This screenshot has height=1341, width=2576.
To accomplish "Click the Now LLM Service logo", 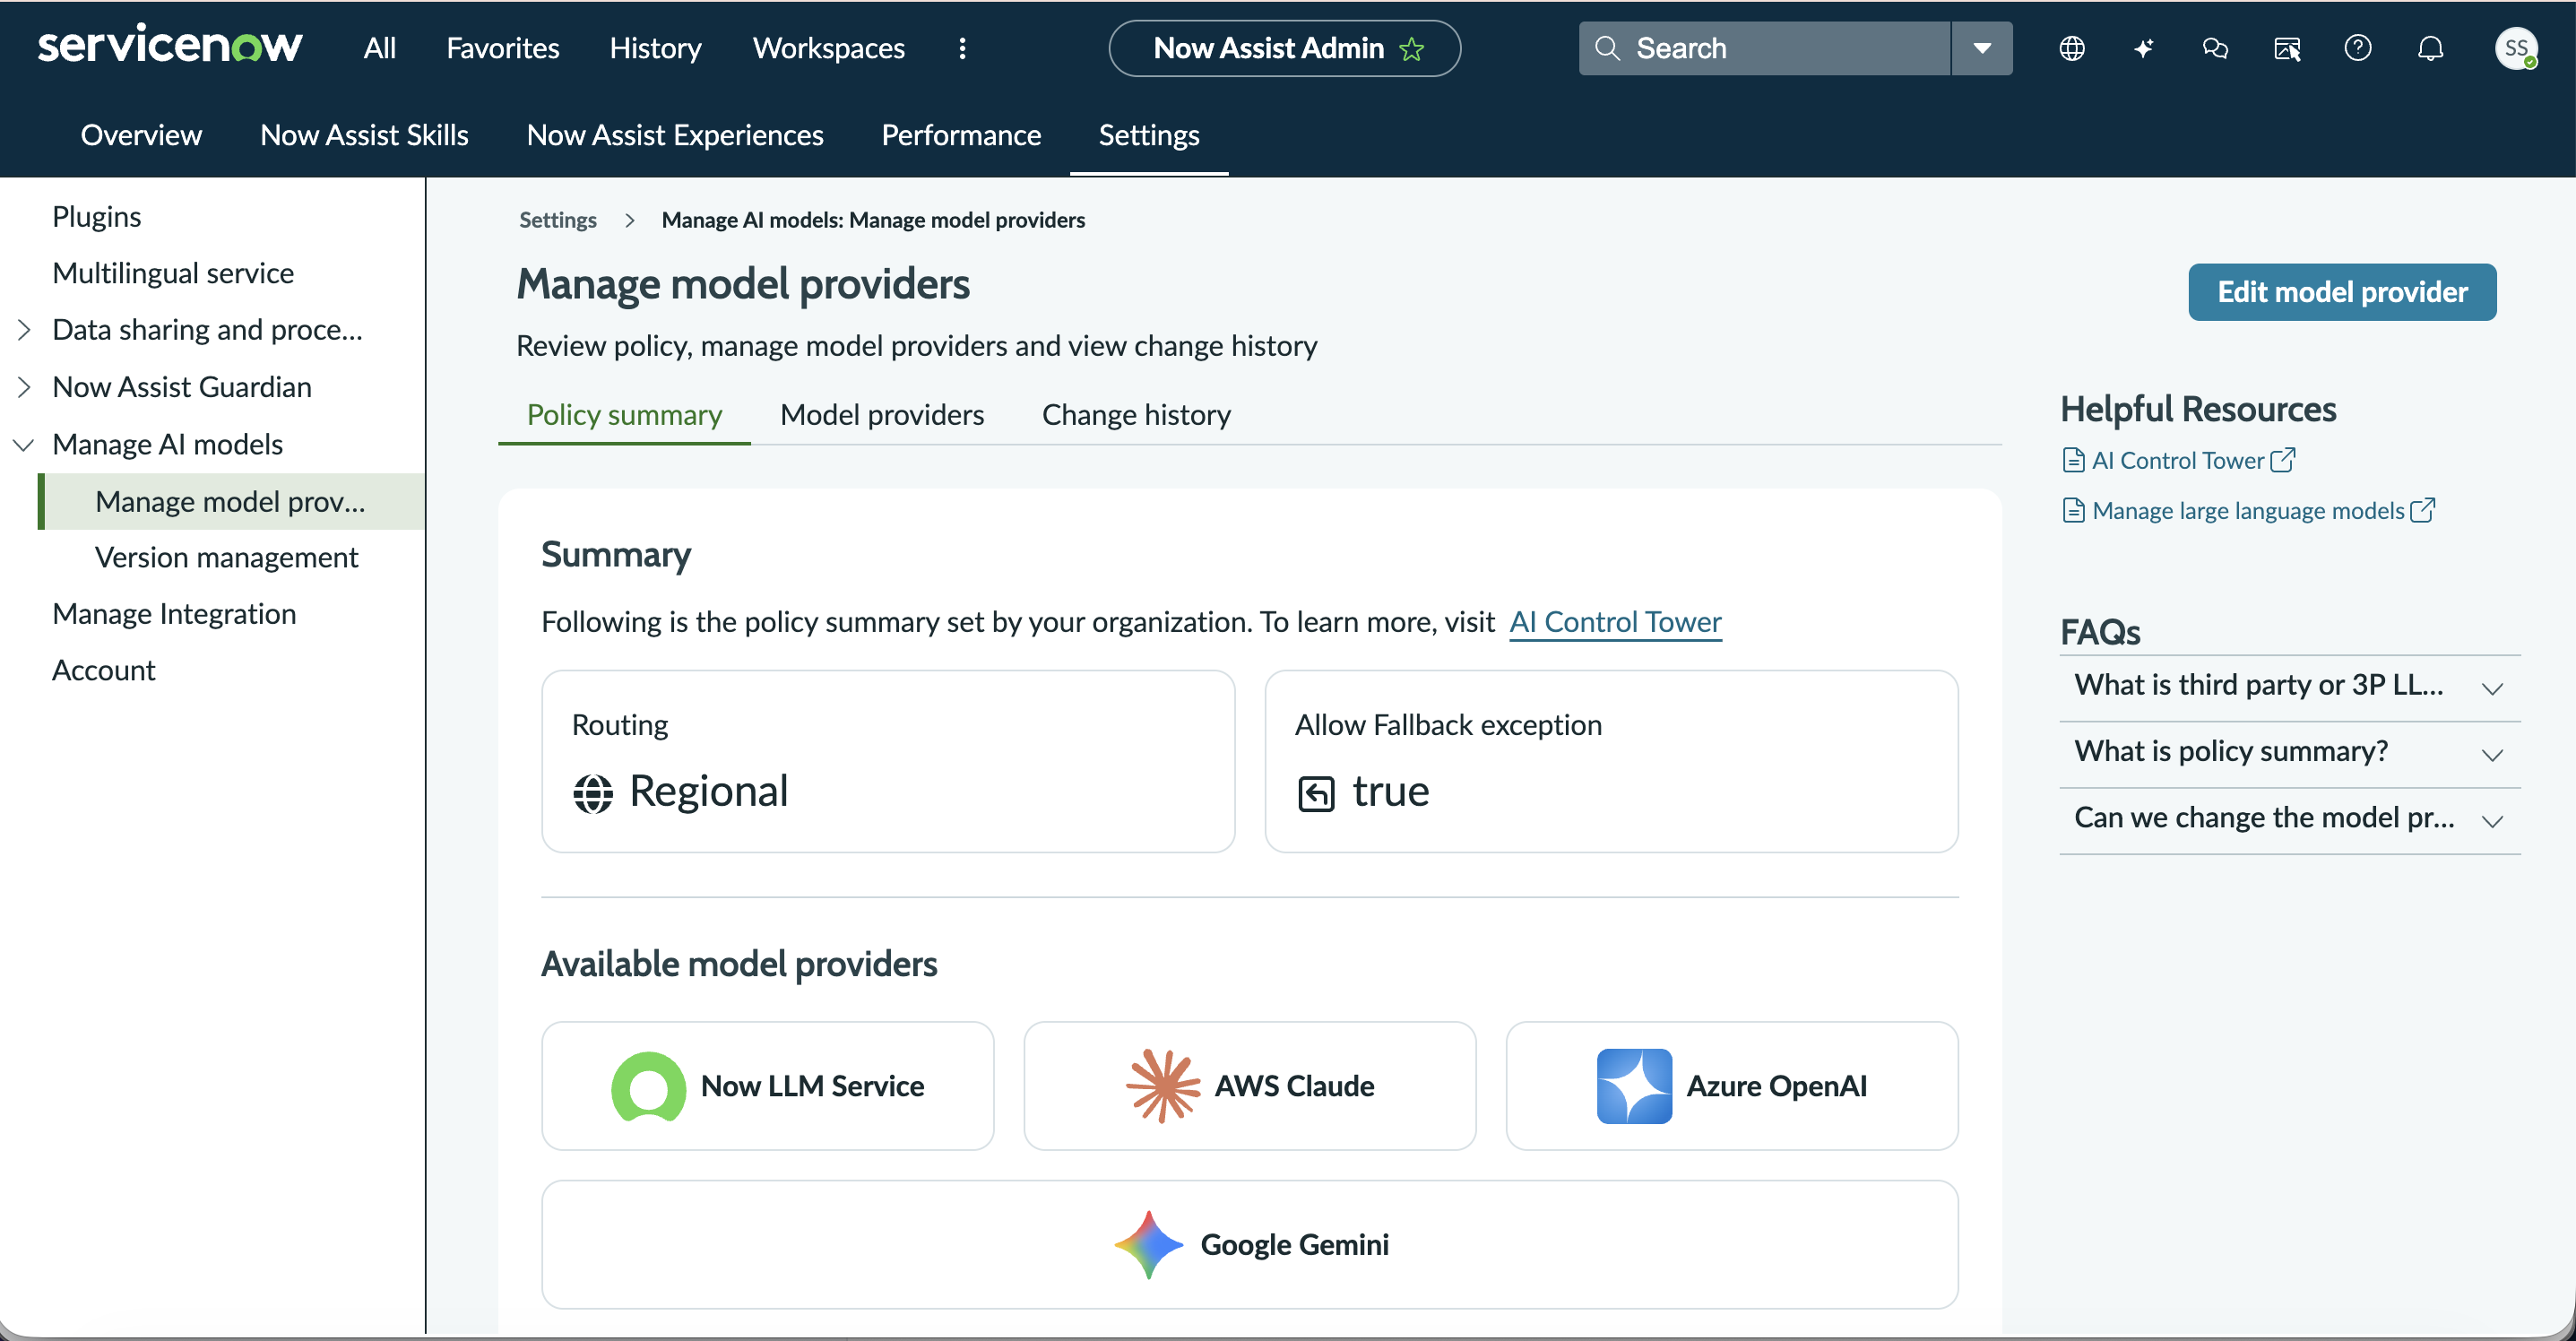I will [x=648, y=1086].
